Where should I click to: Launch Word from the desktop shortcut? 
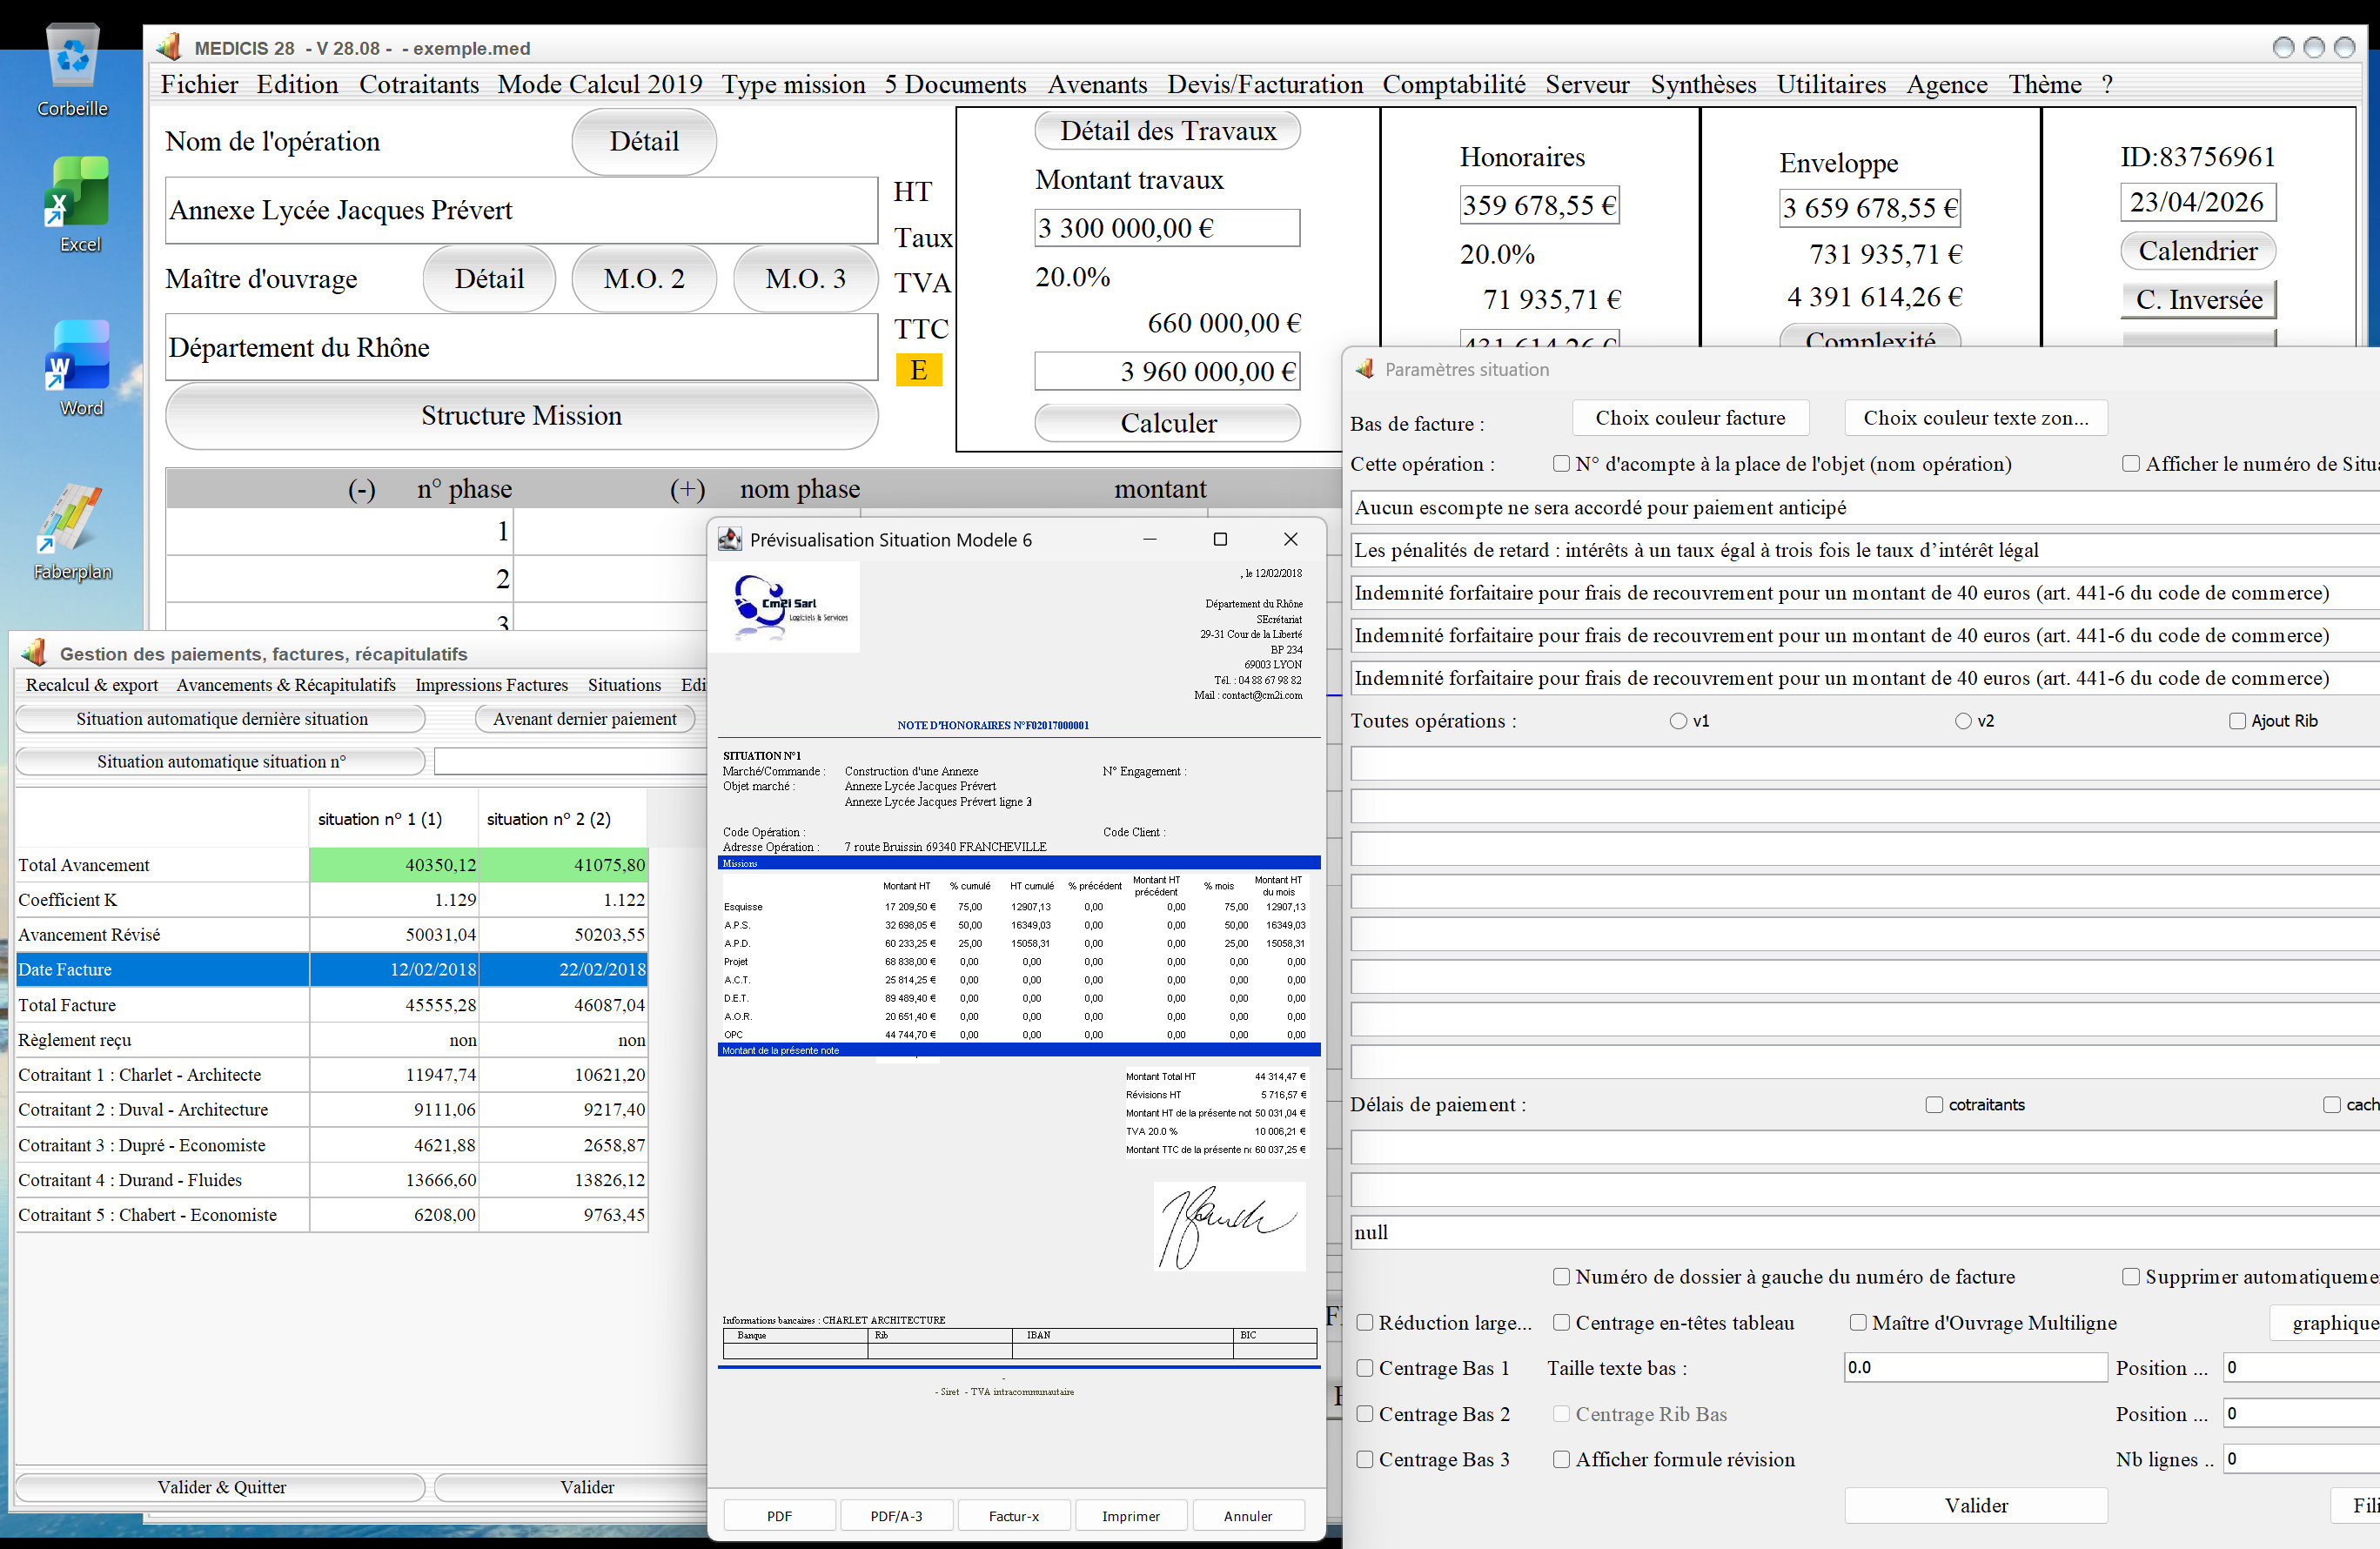coord(79,368)
